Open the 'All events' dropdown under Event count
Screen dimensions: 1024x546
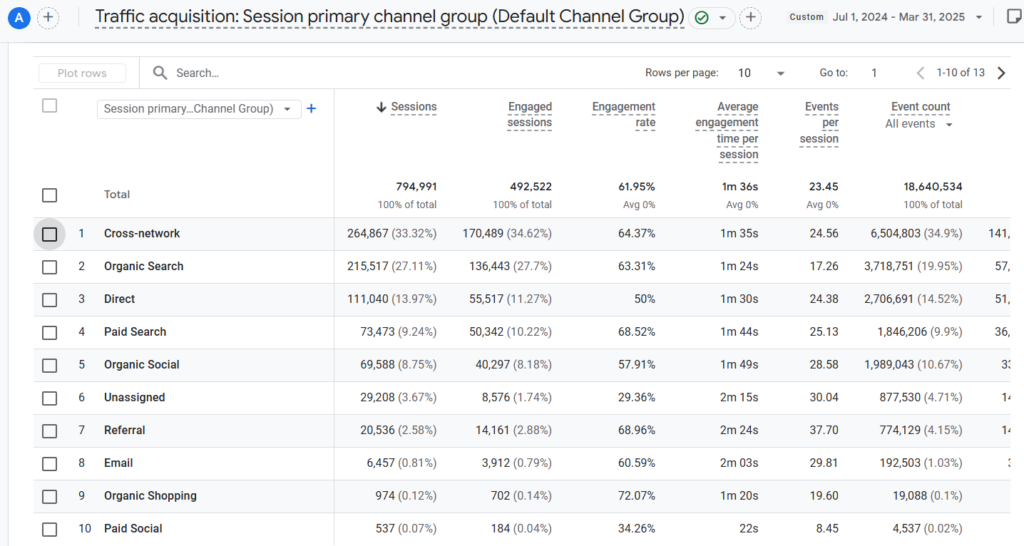[919, 124]
